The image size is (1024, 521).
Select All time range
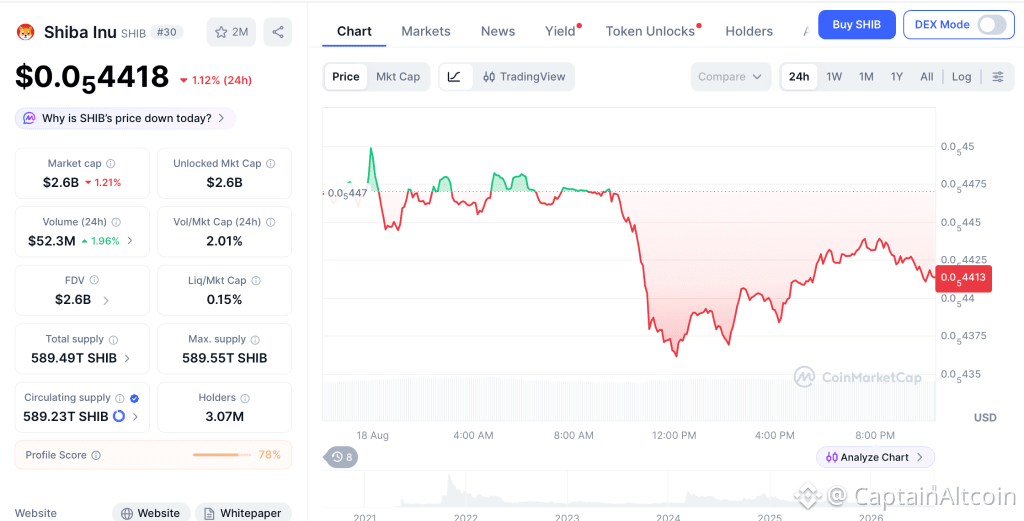point(927,77)
